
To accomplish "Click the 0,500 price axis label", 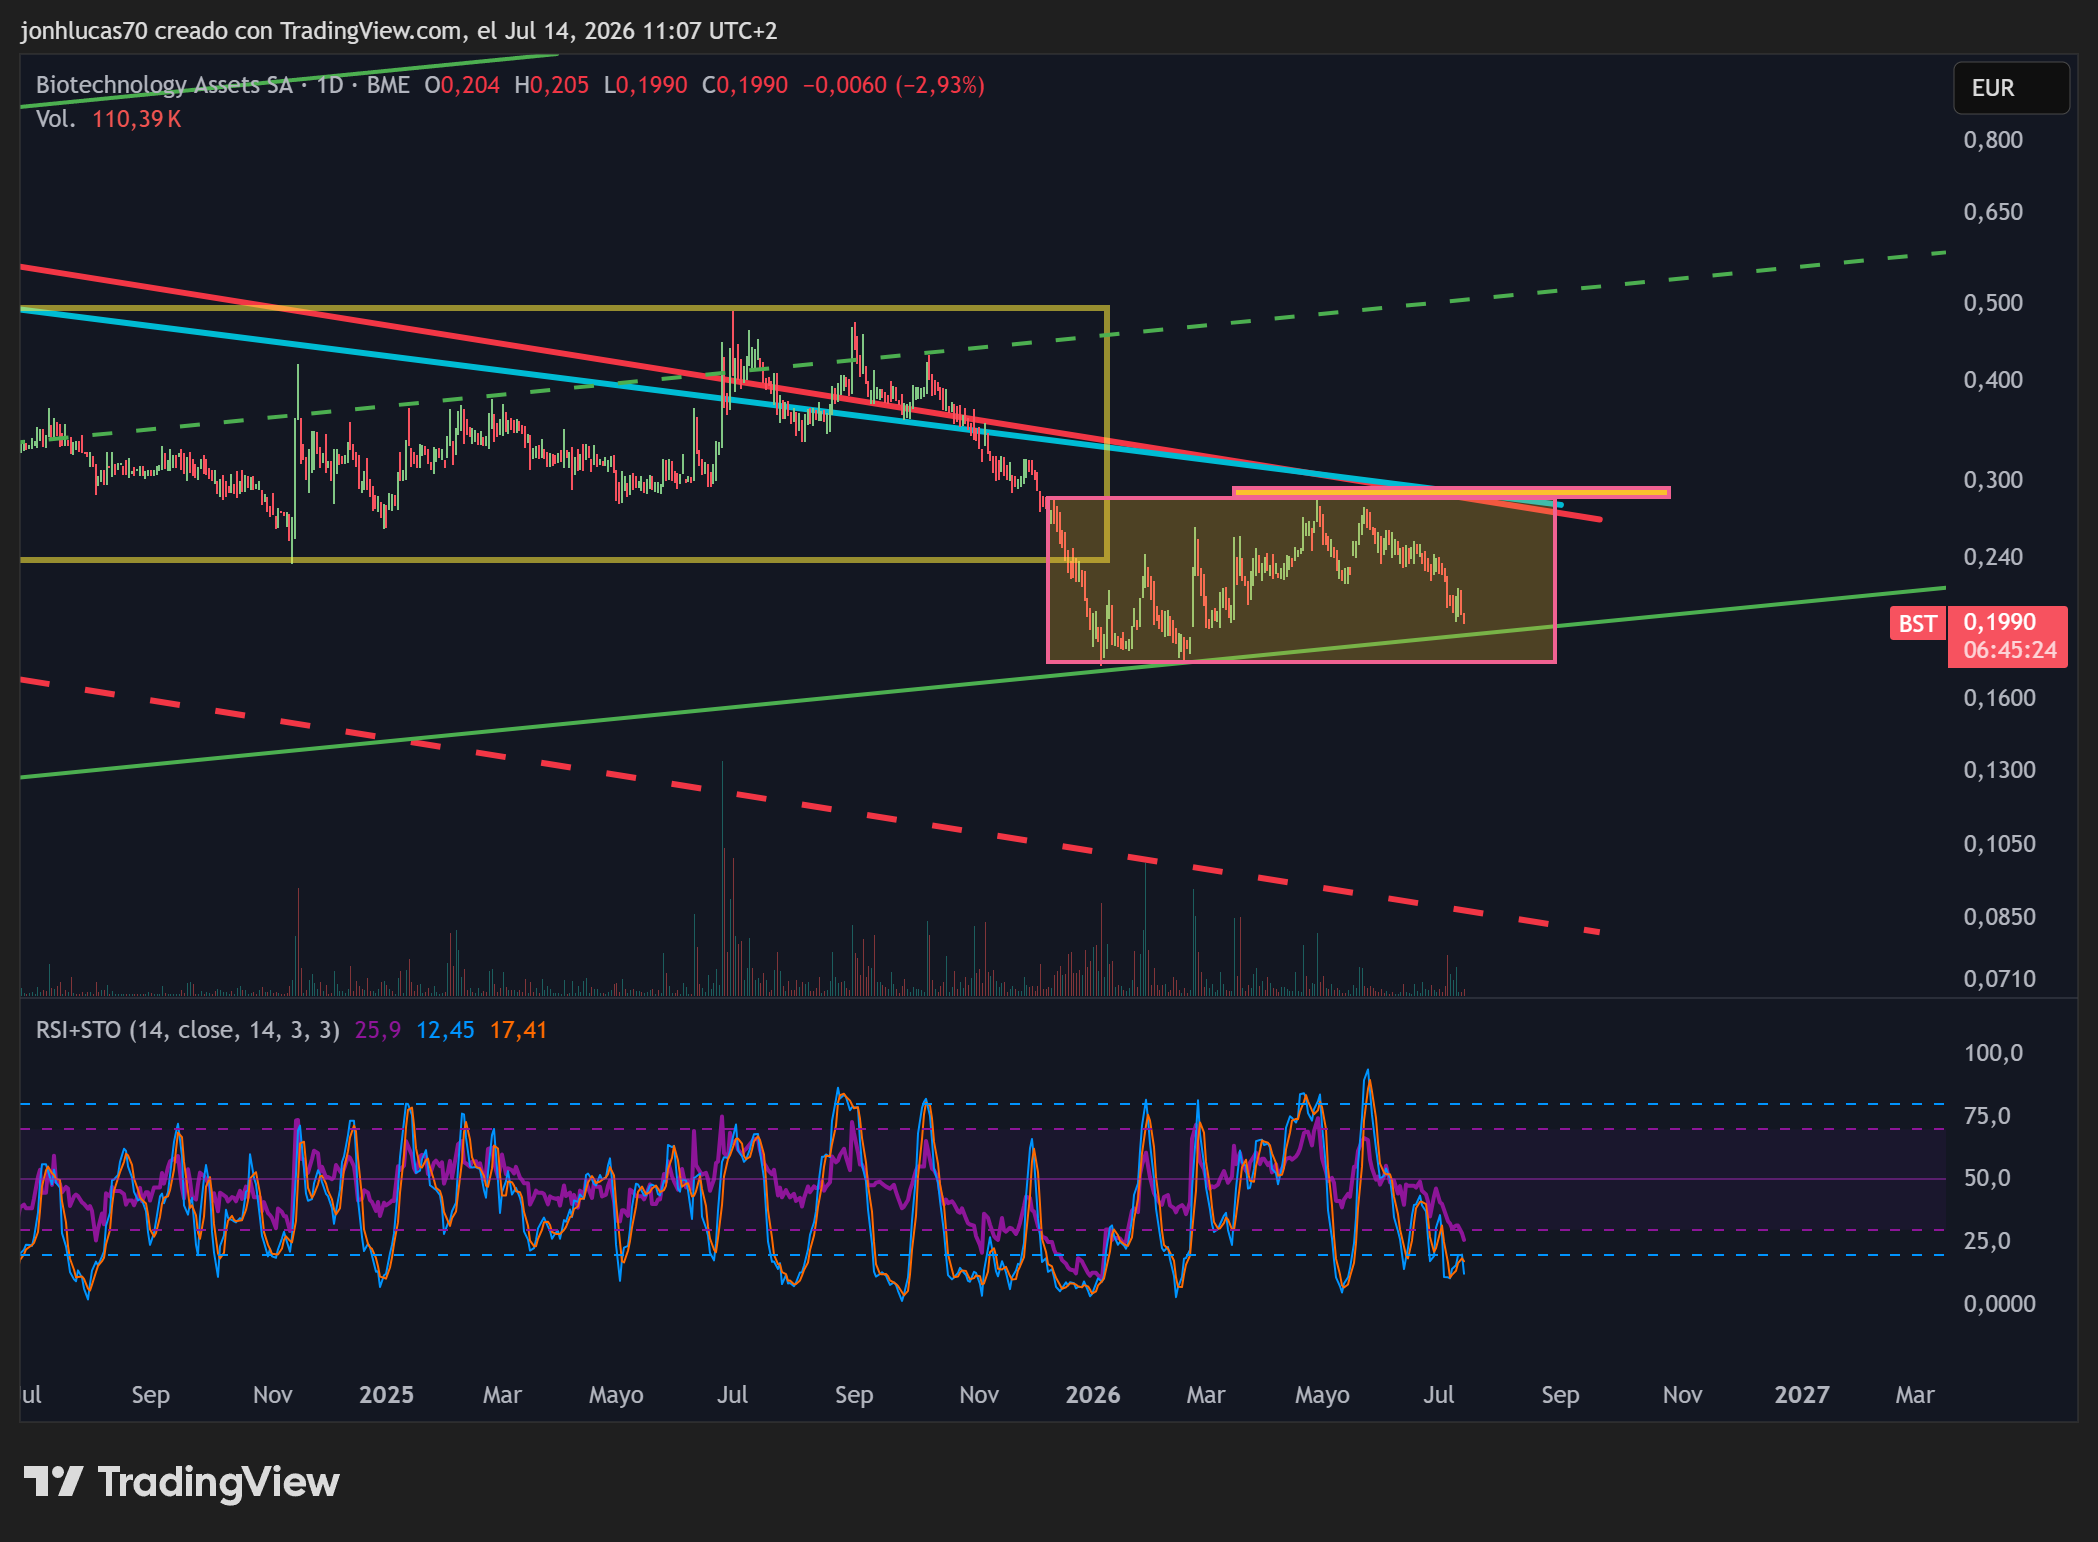I will pos(1992,303).
